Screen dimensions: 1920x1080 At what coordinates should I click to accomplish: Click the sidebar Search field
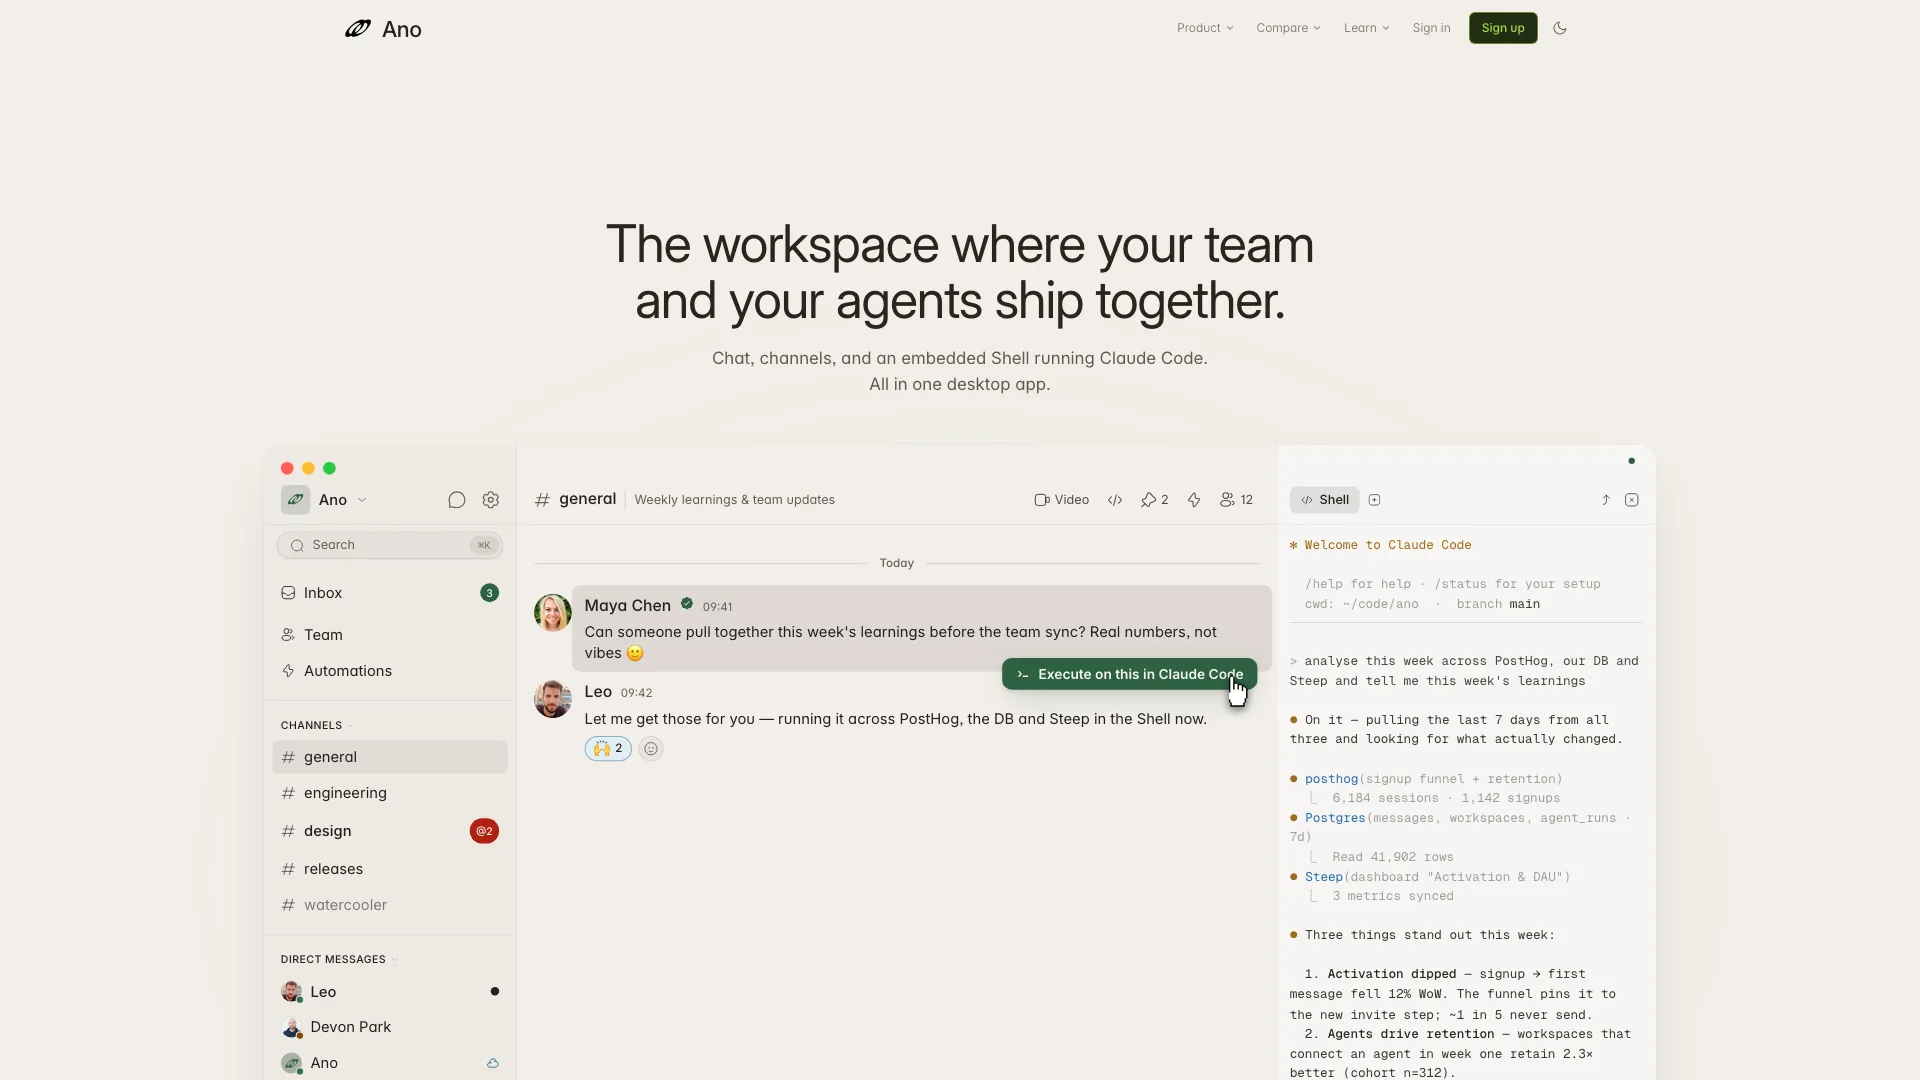[x=390, y=545]
